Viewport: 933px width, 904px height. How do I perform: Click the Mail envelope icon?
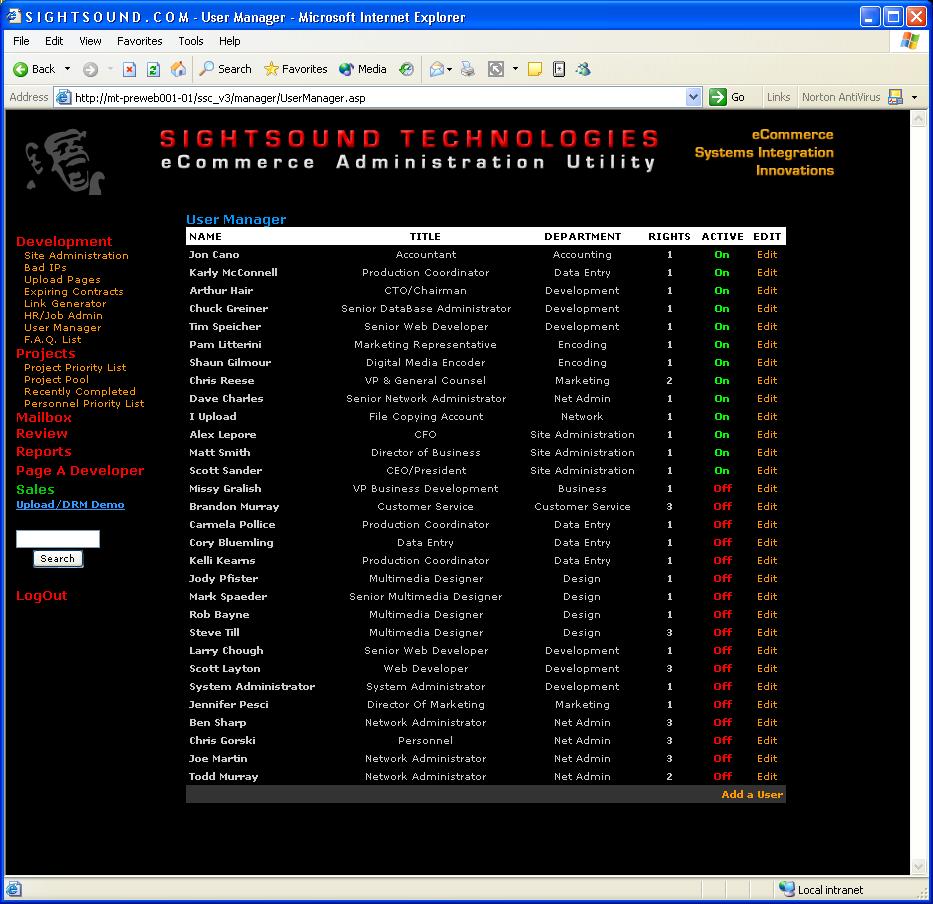point(437,70)
